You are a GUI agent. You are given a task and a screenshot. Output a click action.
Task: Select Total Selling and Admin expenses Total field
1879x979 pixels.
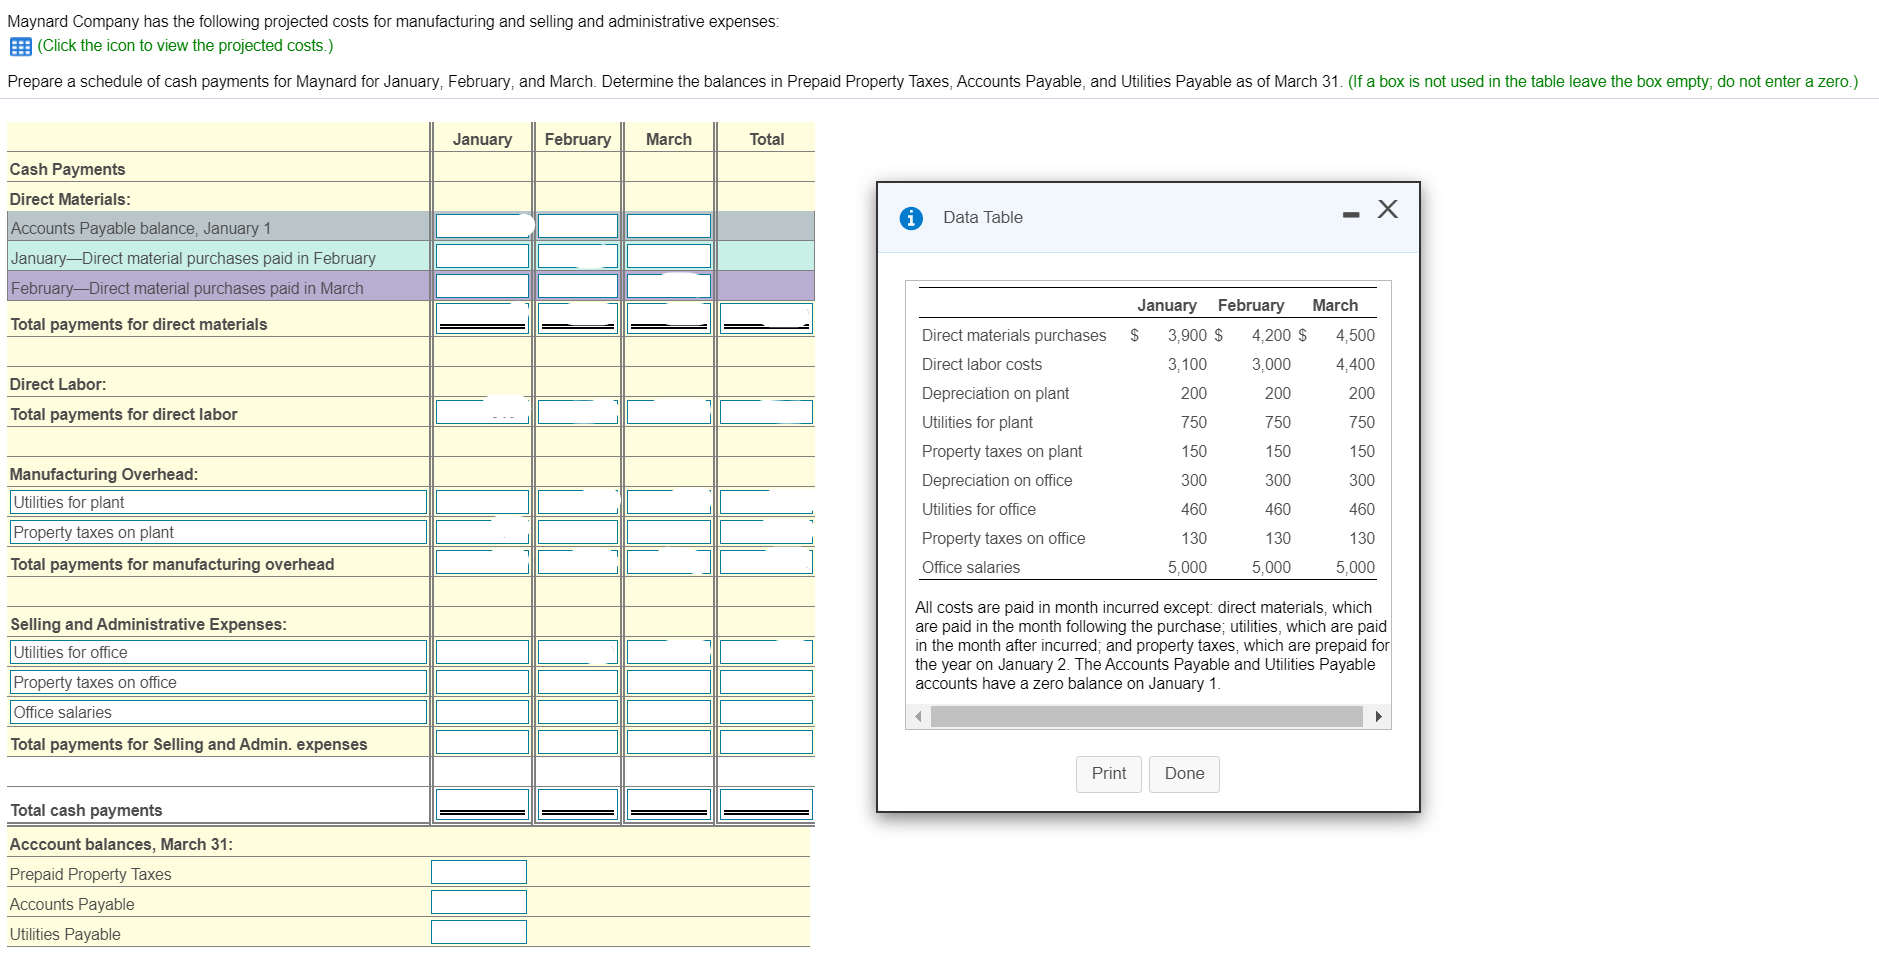(766, 742)
